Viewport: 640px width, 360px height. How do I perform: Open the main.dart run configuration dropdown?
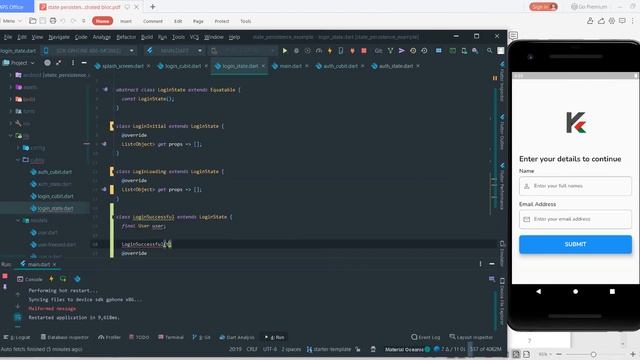[175, 51]
